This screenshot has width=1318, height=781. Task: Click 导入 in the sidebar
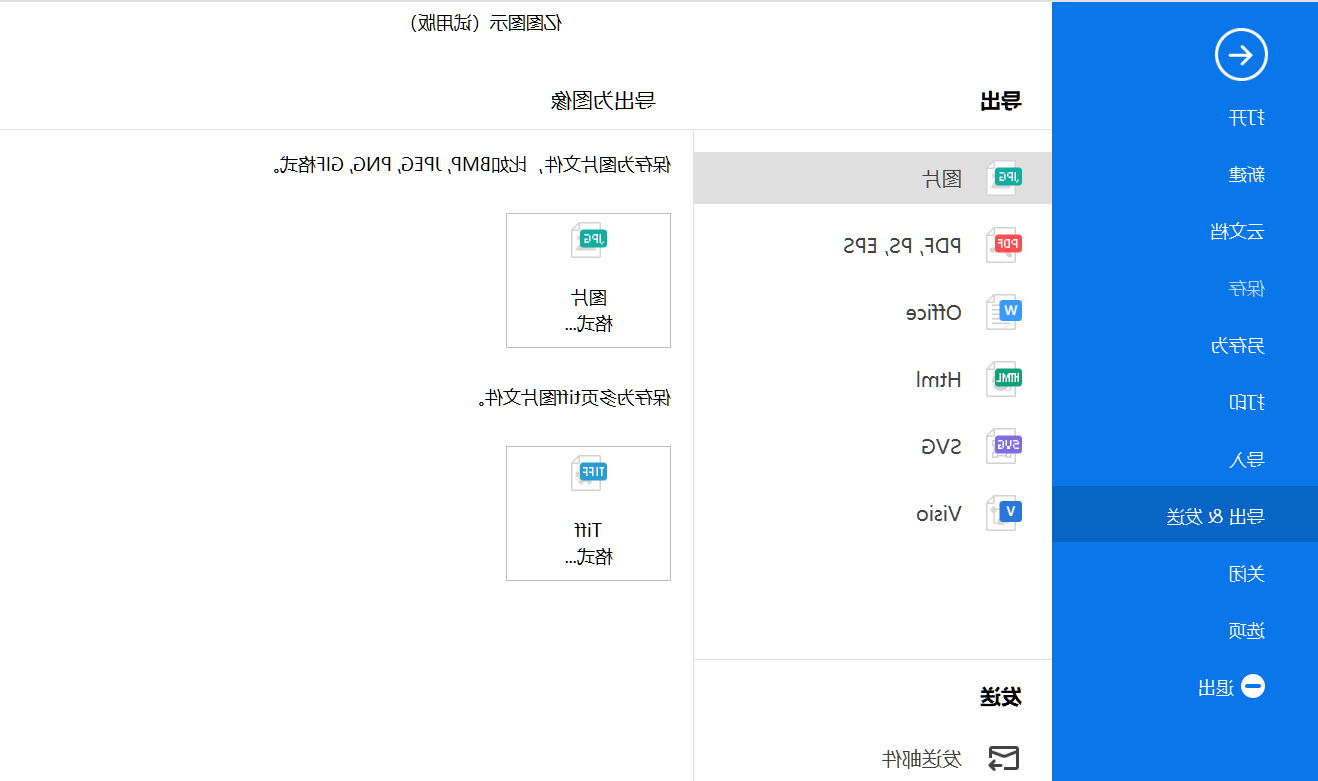(x=1246, y=460)
